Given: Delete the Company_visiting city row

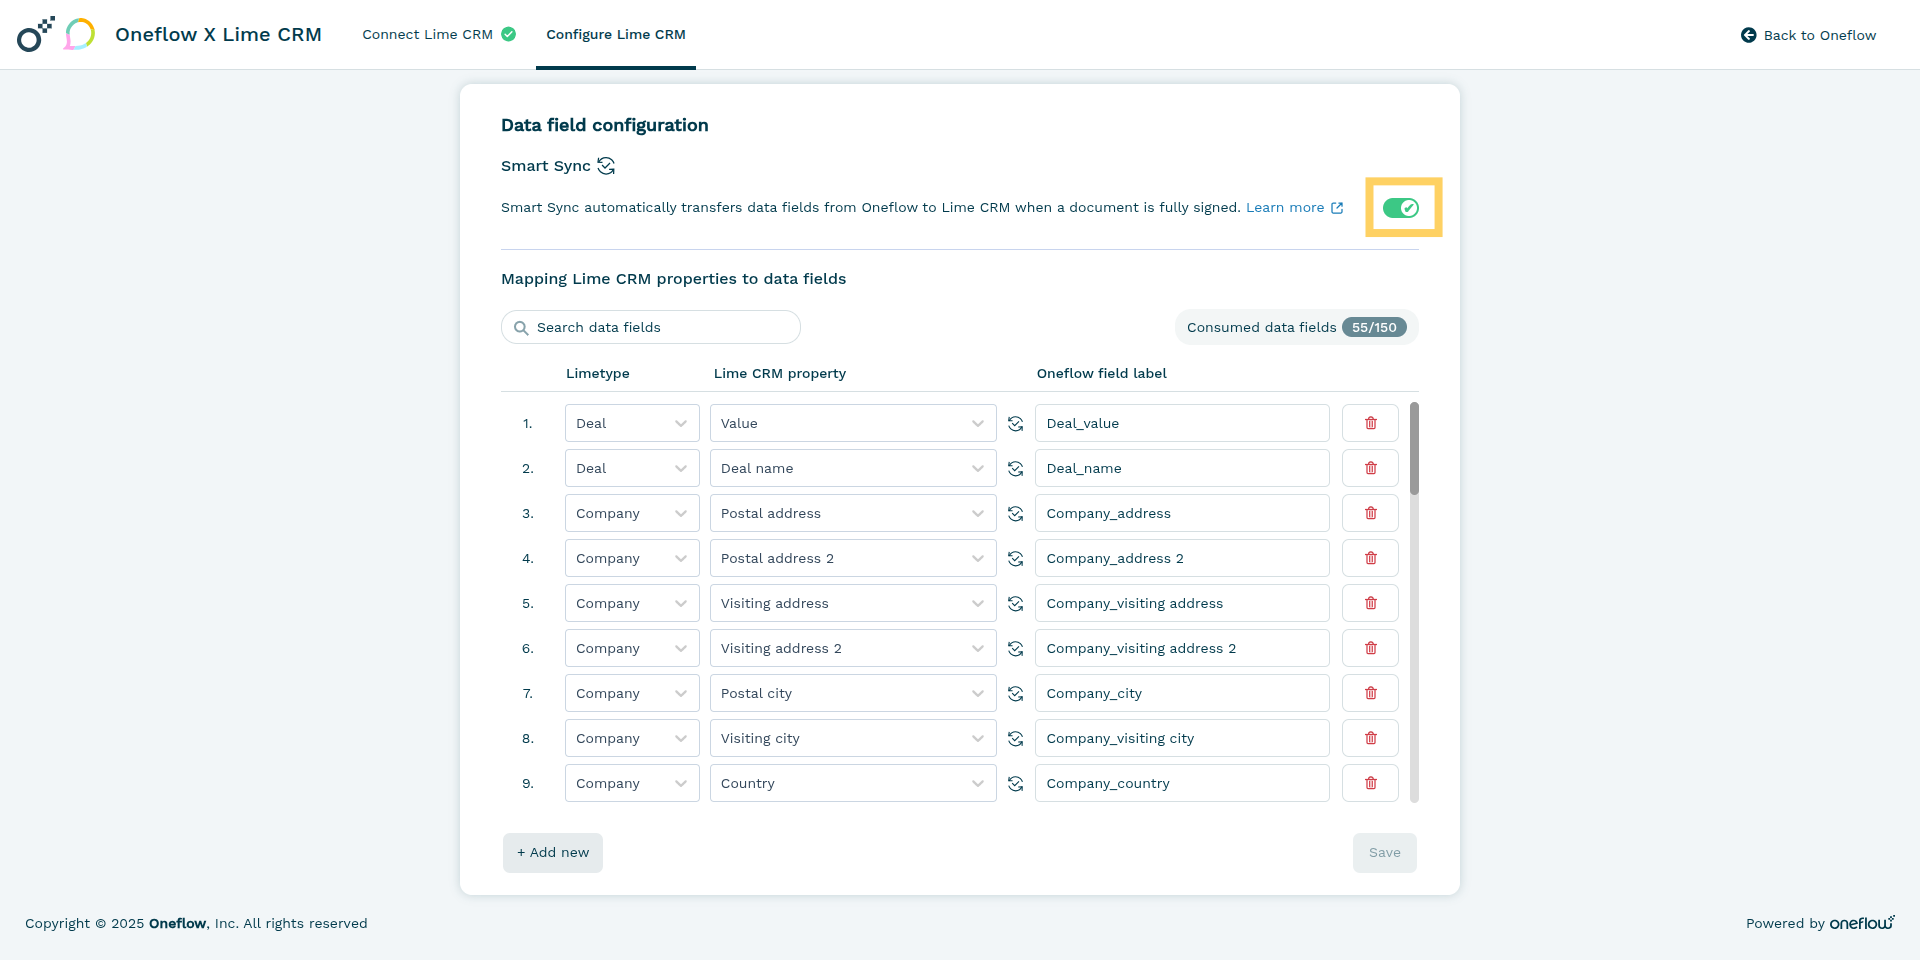Looking at the screenshot, I should point(1370,738).
